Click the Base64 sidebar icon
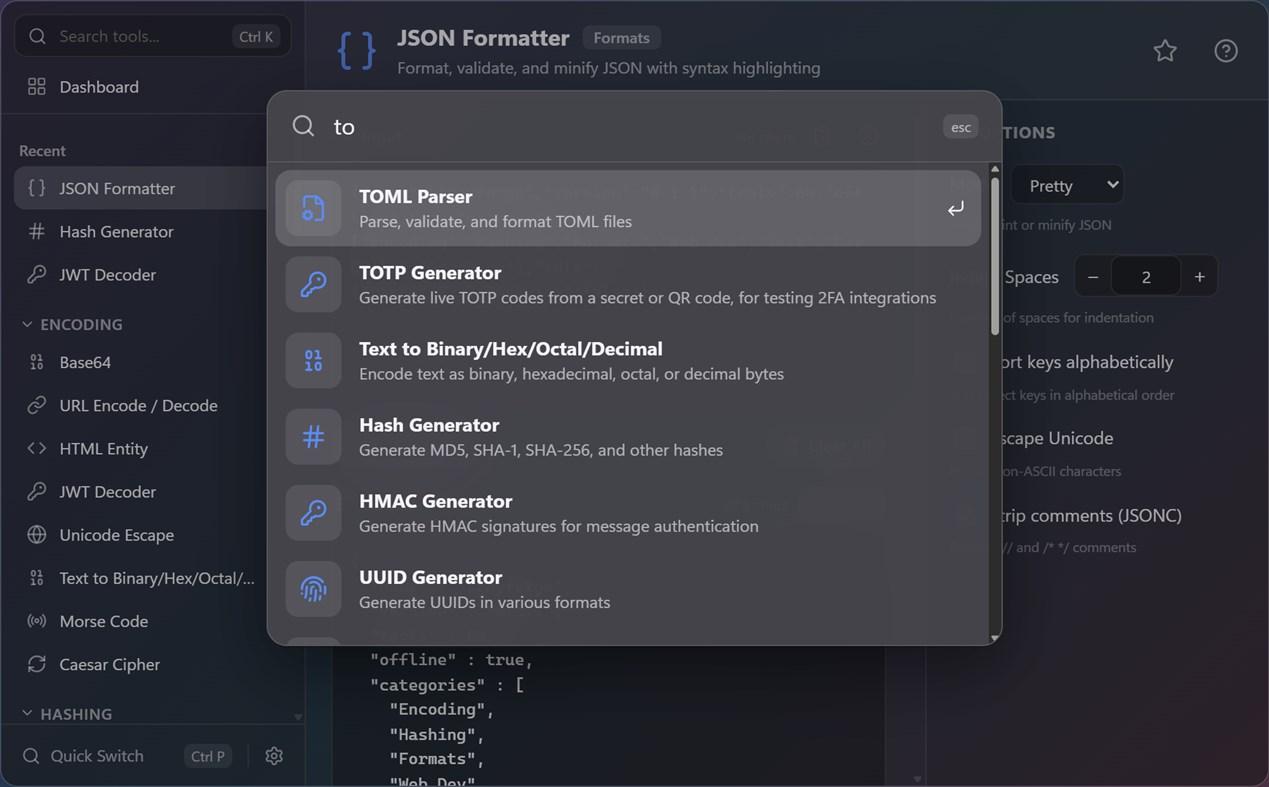This screenshot has height=787, width=1269. (x=37, y=362)
